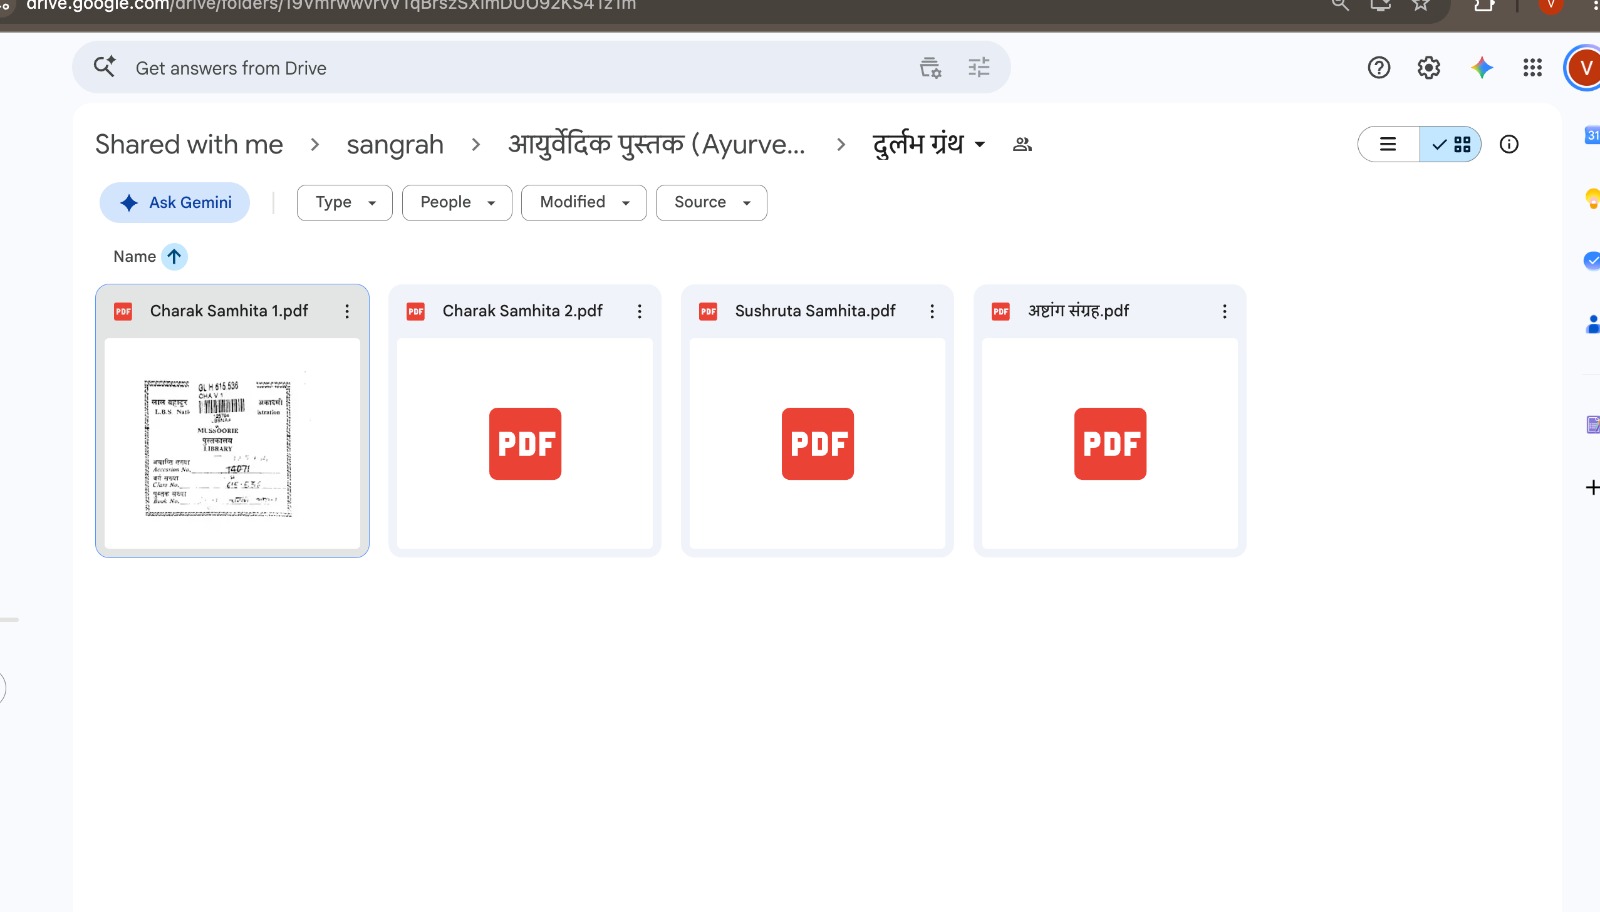
Task: Click the Get answers from Drive search field
Action: [x=541, y=67]
